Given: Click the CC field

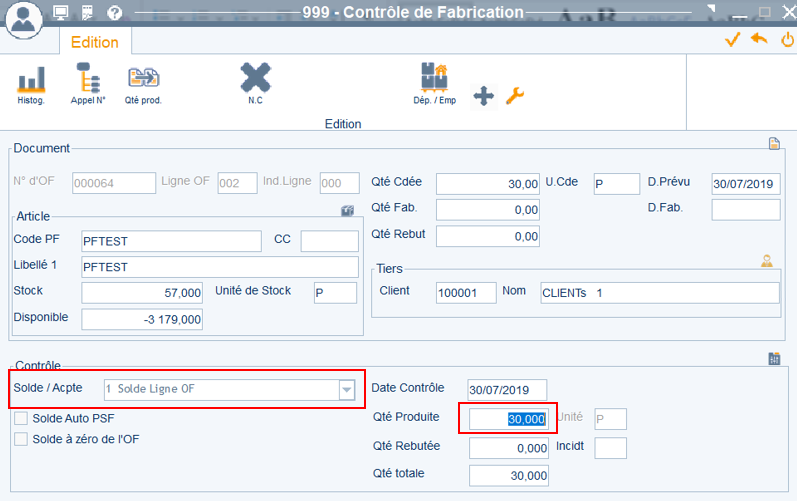Looking at the screenshot, I should click(329, 241).
